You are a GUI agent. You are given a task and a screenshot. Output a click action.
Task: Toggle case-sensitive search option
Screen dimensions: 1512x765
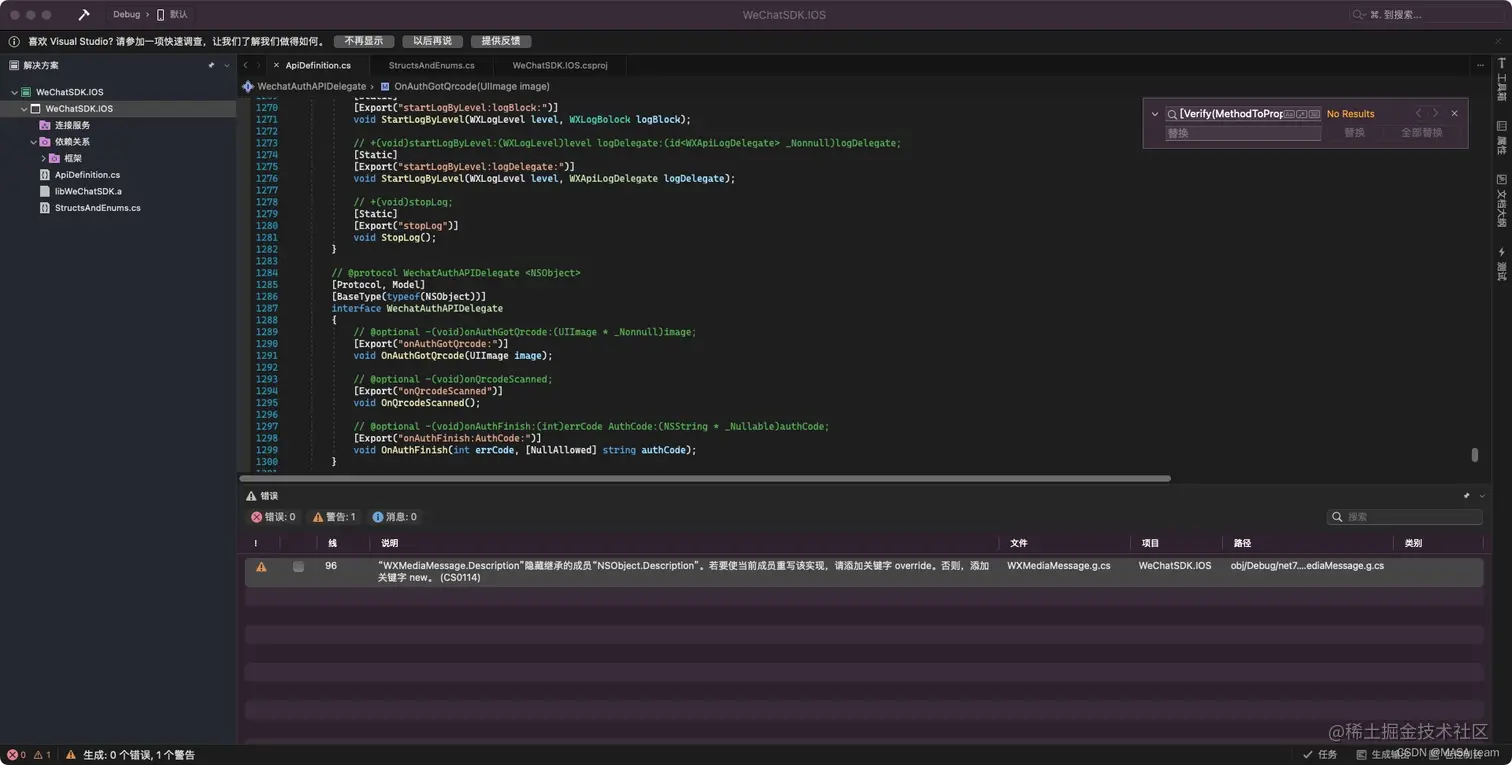pos(1289,114)
